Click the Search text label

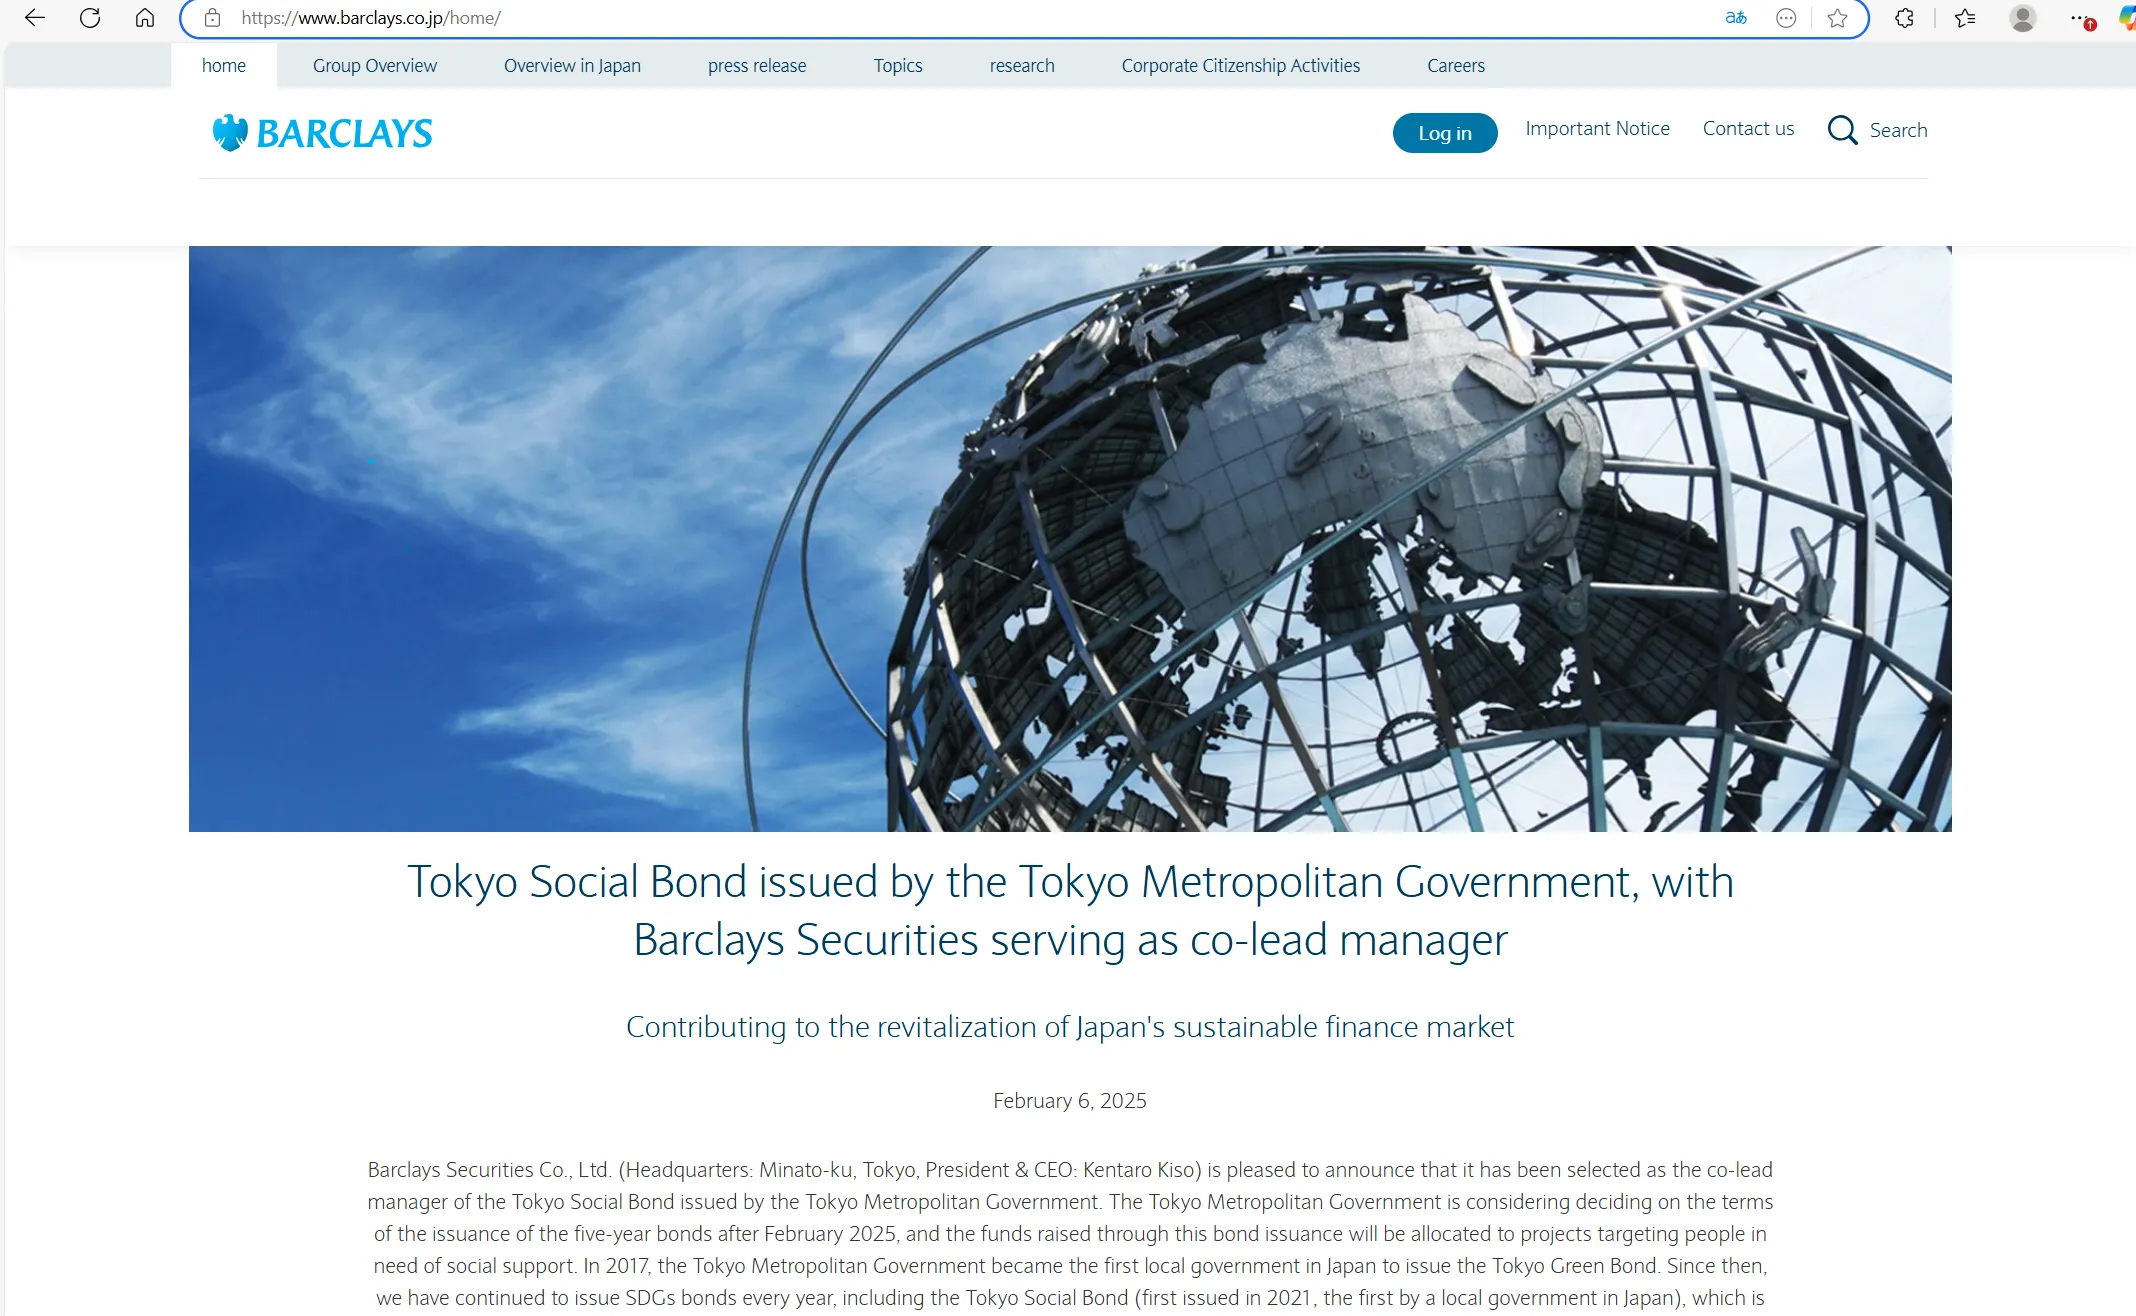point(1898,130)
